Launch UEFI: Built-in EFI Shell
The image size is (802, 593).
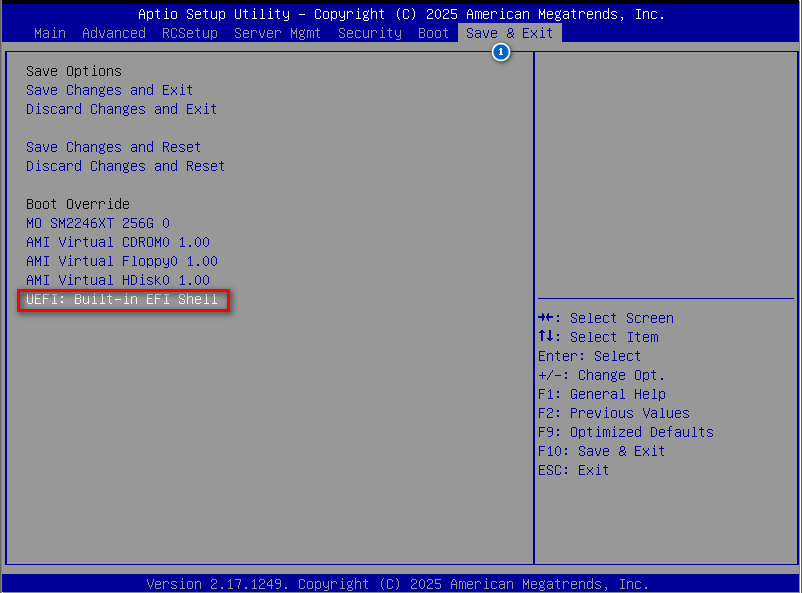point(122,299)
